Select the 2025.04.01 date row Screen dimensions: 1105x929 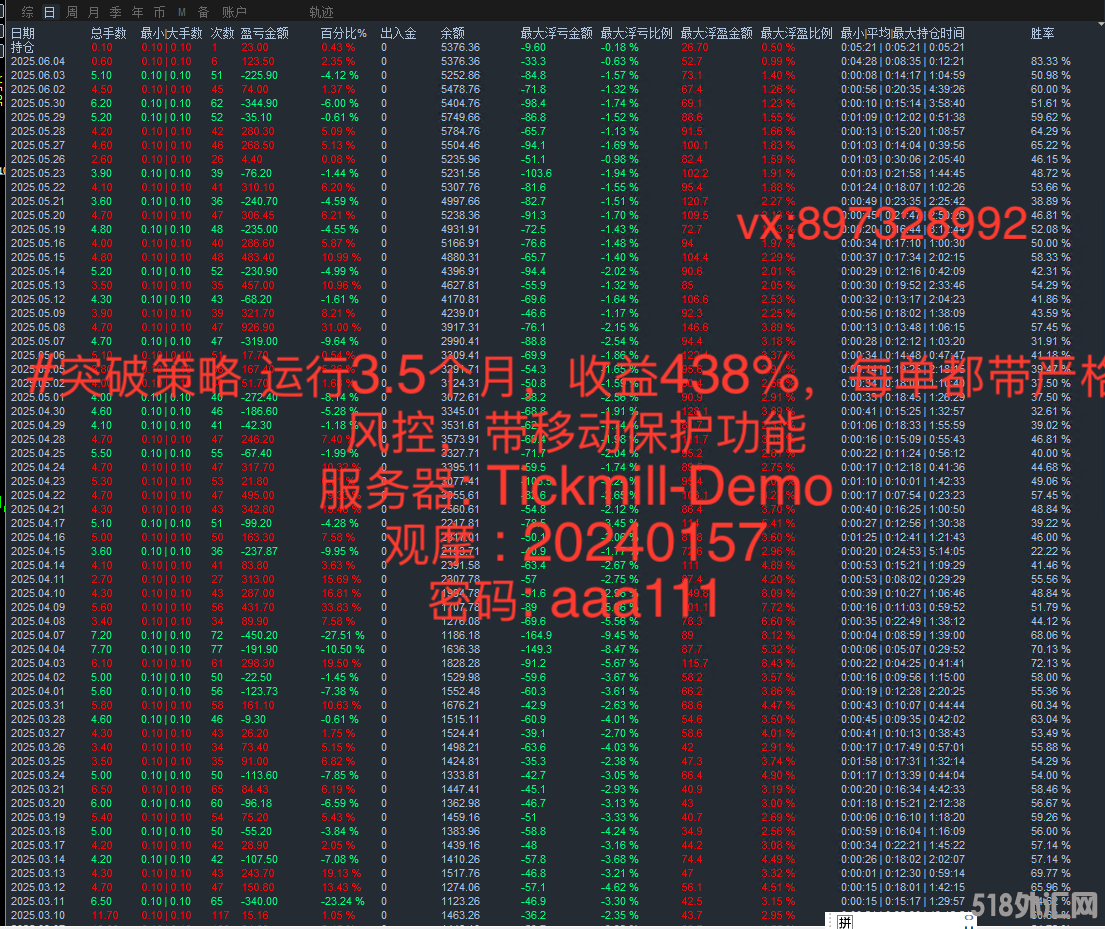[38, 691]
